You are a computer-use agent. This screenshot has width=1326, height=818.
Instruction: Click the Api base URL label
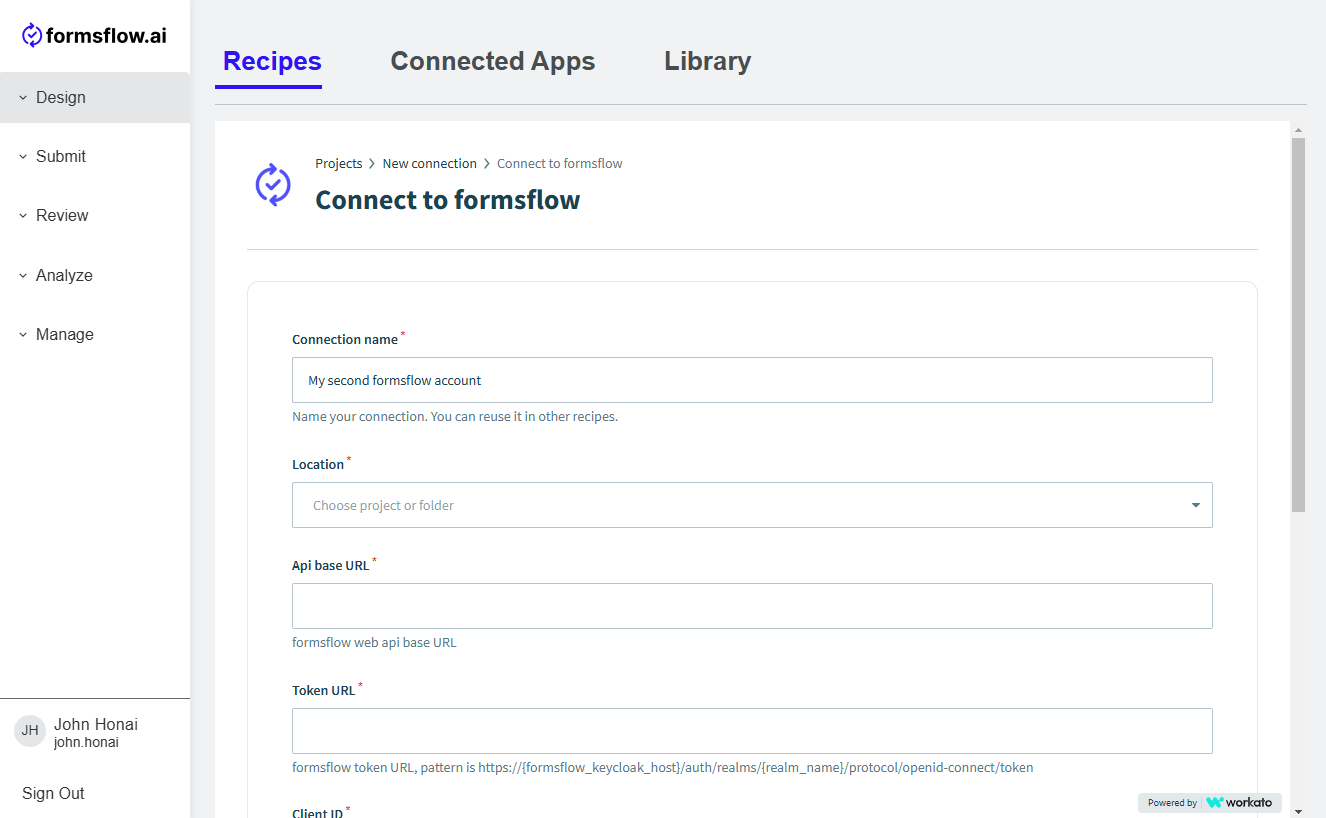[x=331, y=565]
